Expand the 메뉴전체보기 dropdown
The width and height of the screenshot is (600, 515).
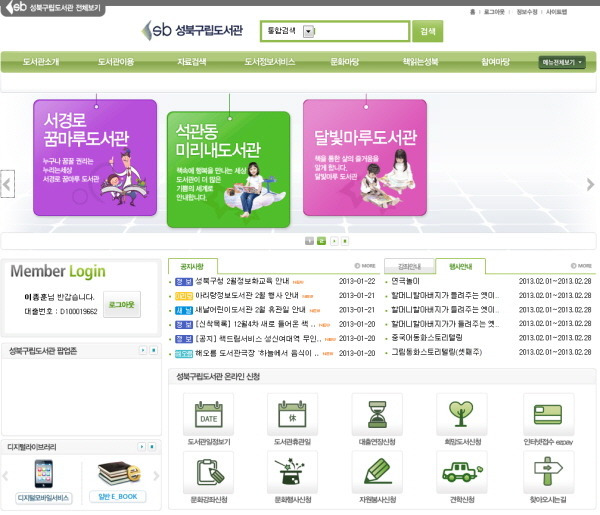[x=562, y=62]
